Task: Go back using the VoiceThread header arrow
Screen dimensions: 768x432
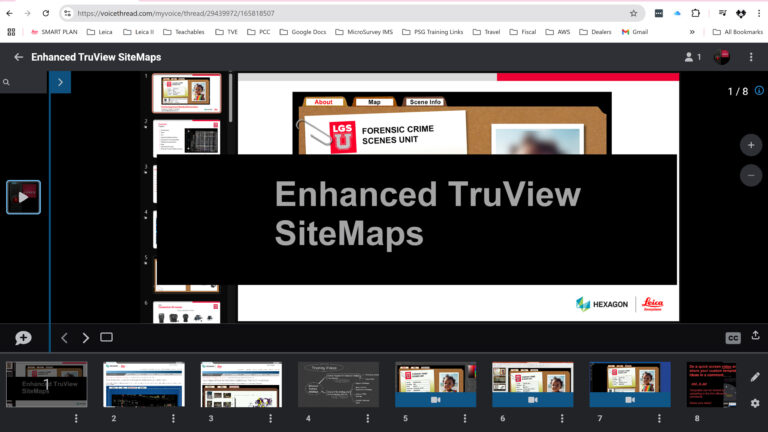Action: (x=18, y=57)
